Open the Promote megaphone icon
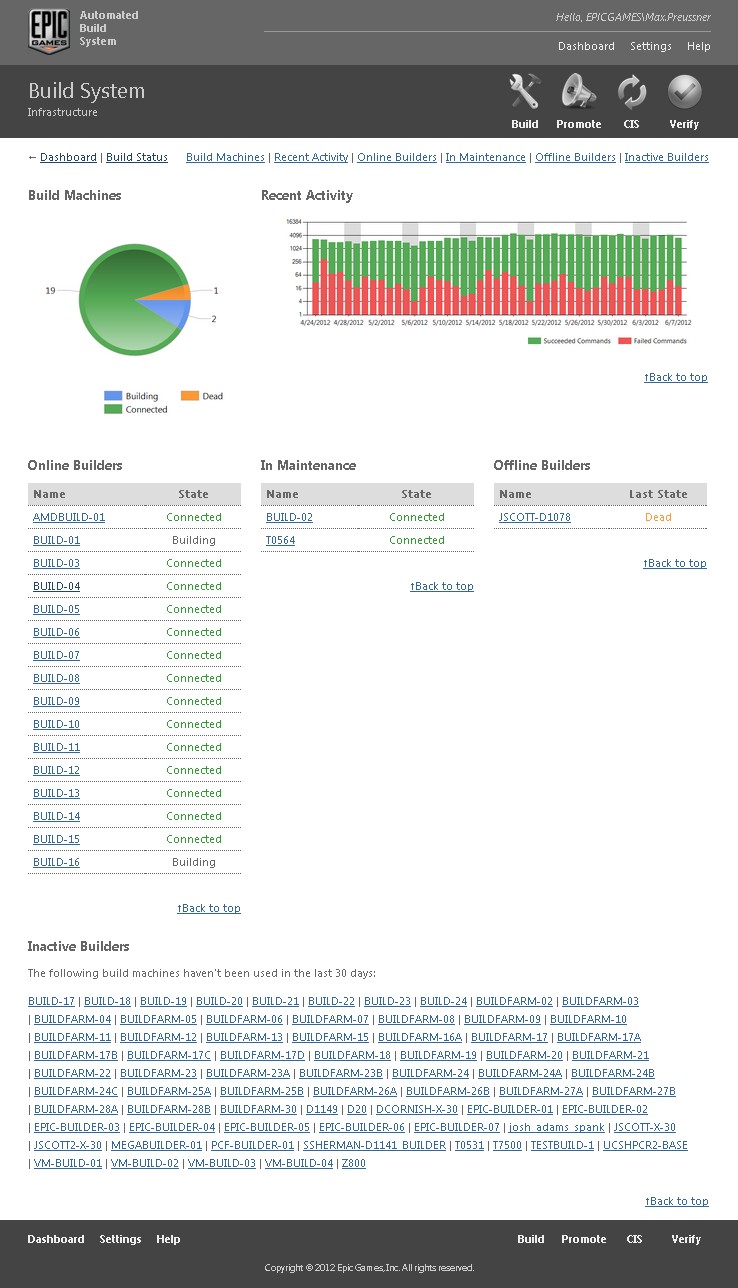This screenshot has height=1288, width=738. [x=578, y=92]
